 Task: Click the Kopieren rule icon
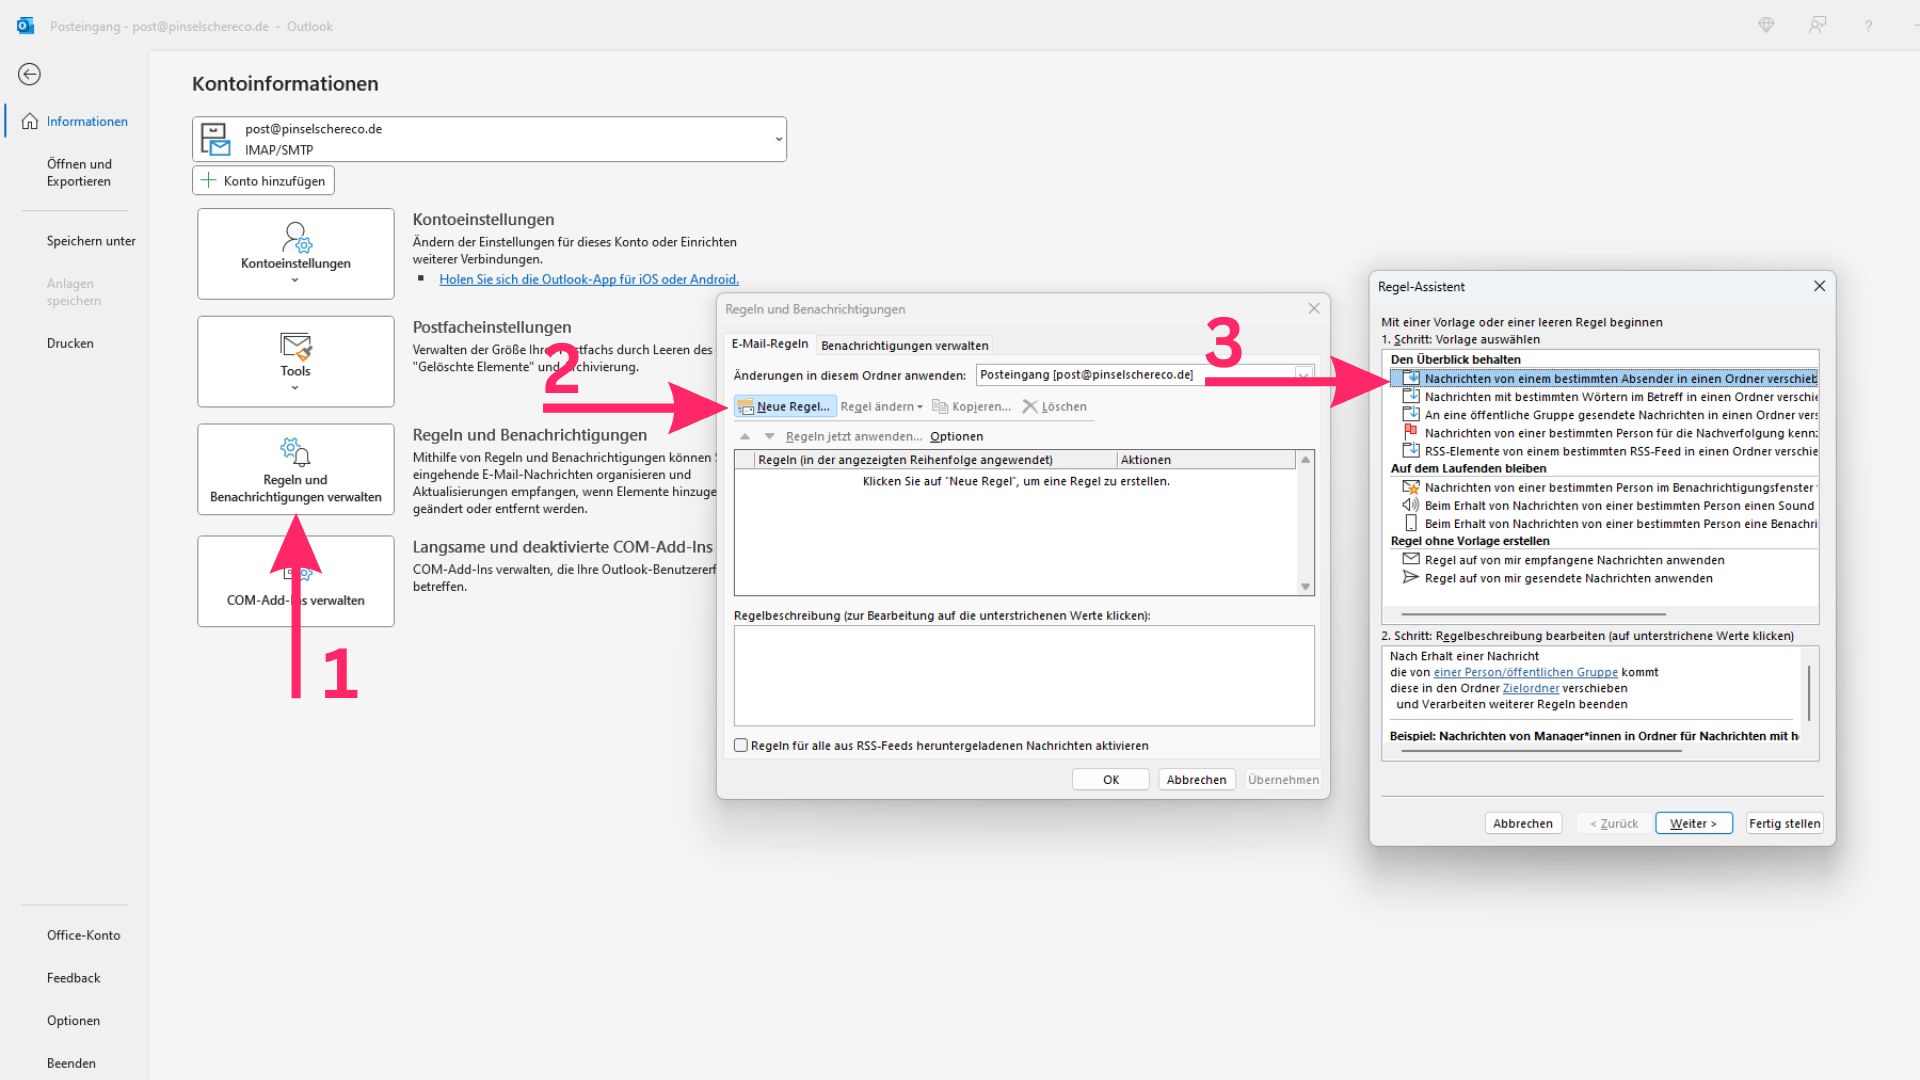[x=940, y=407]
